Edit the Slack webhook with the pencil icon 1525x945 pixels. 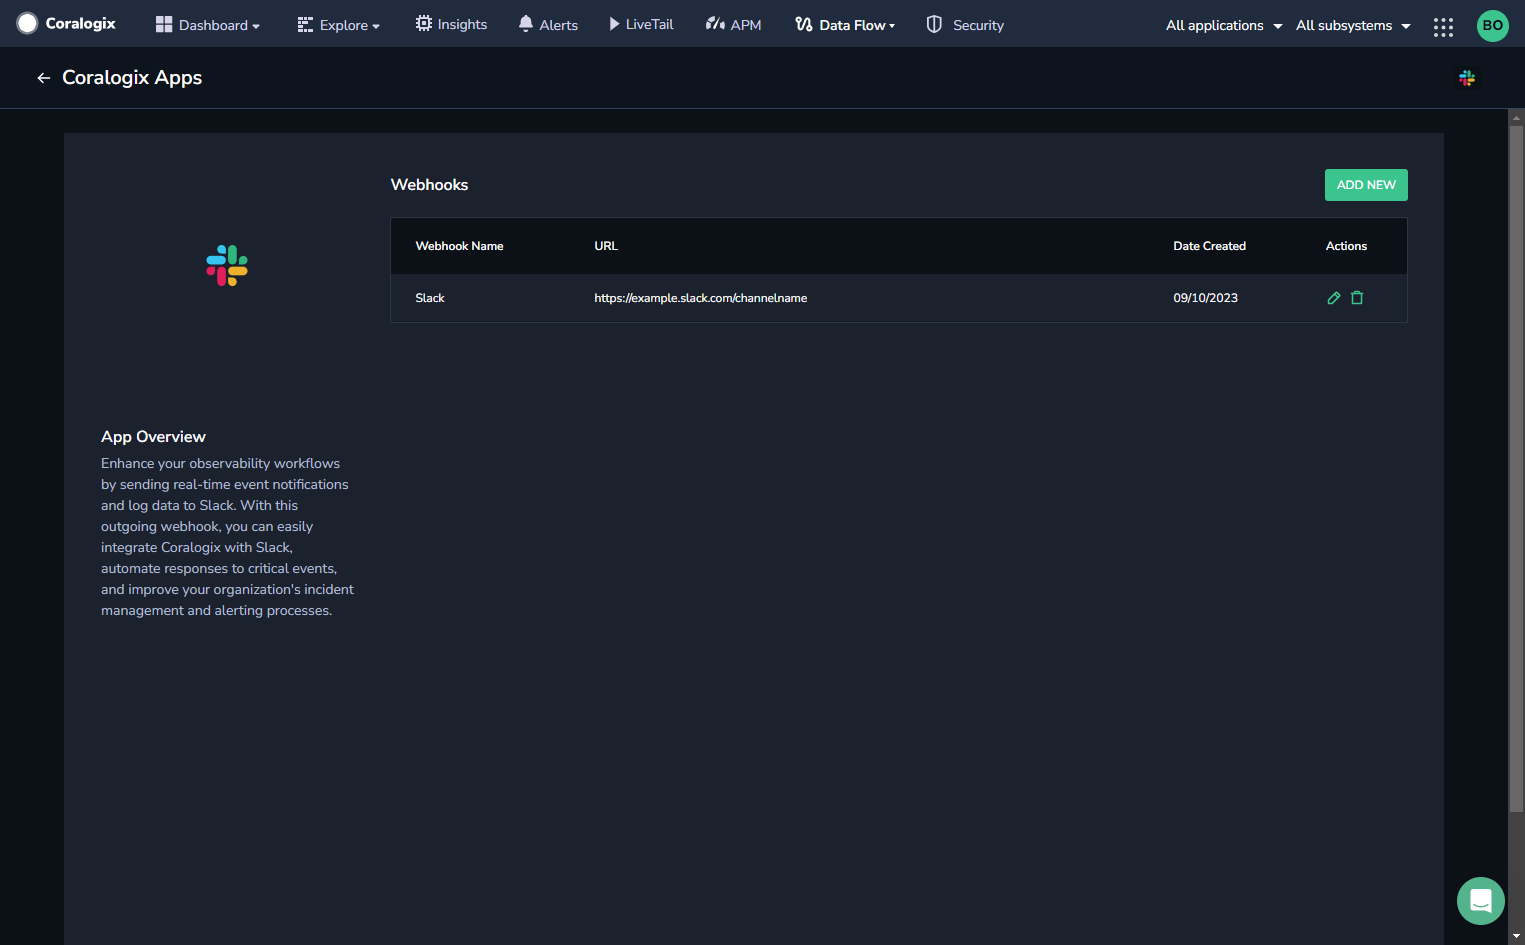tap(1333, 298)
